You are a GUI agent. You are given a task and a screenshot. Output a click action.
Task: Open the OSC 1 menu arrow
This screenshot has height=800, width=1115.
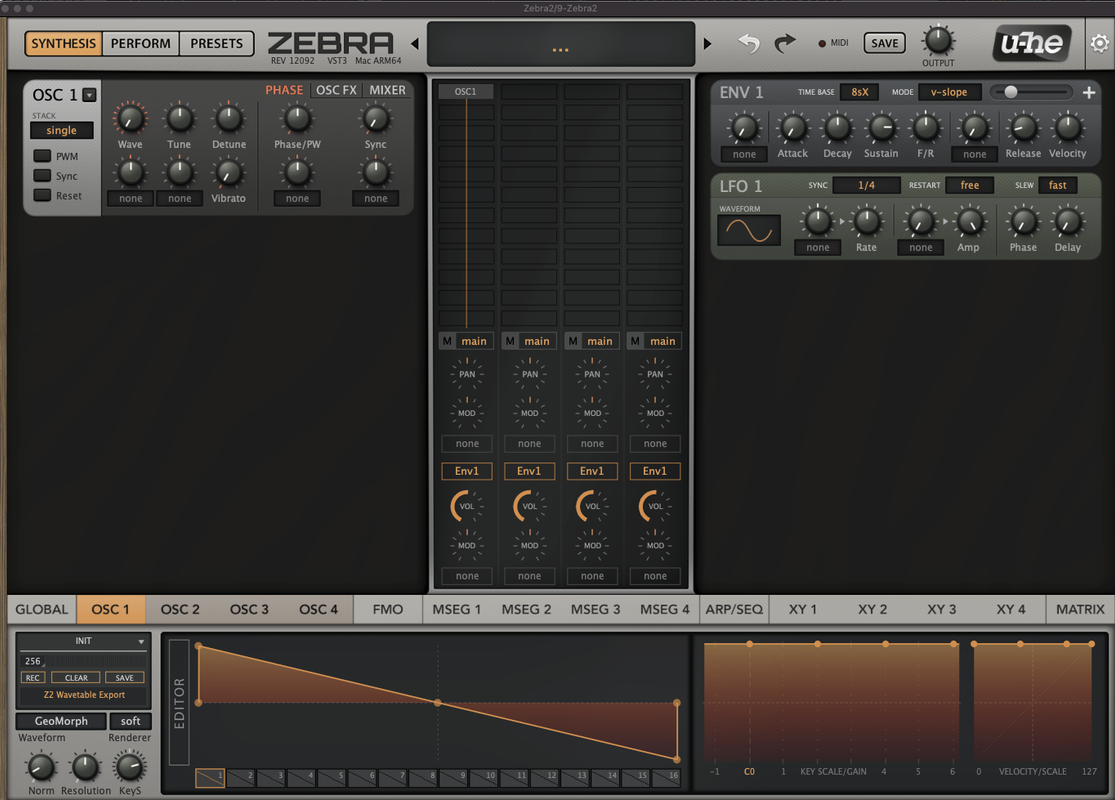(90, 95)
